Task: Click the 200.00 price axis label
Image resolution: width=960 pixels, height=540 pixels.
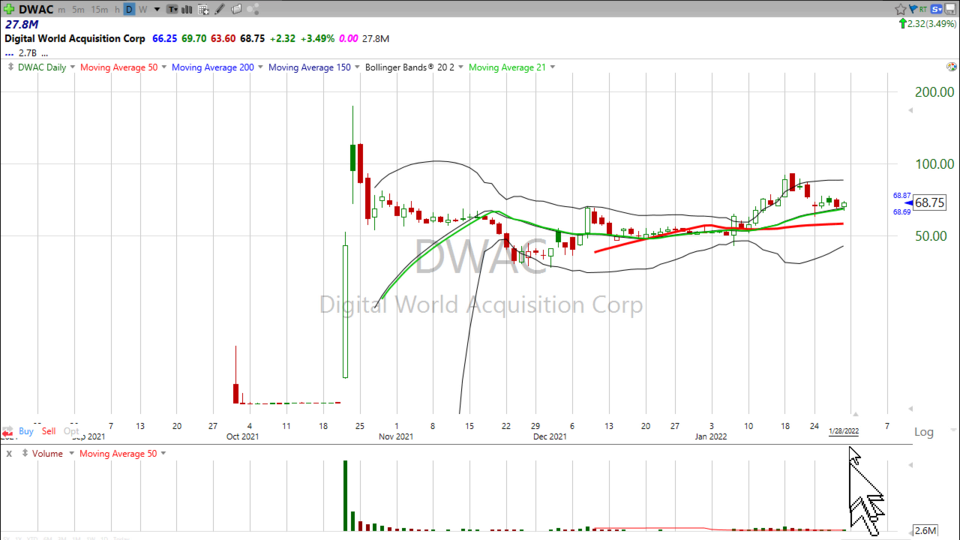Action: point(934,92)
